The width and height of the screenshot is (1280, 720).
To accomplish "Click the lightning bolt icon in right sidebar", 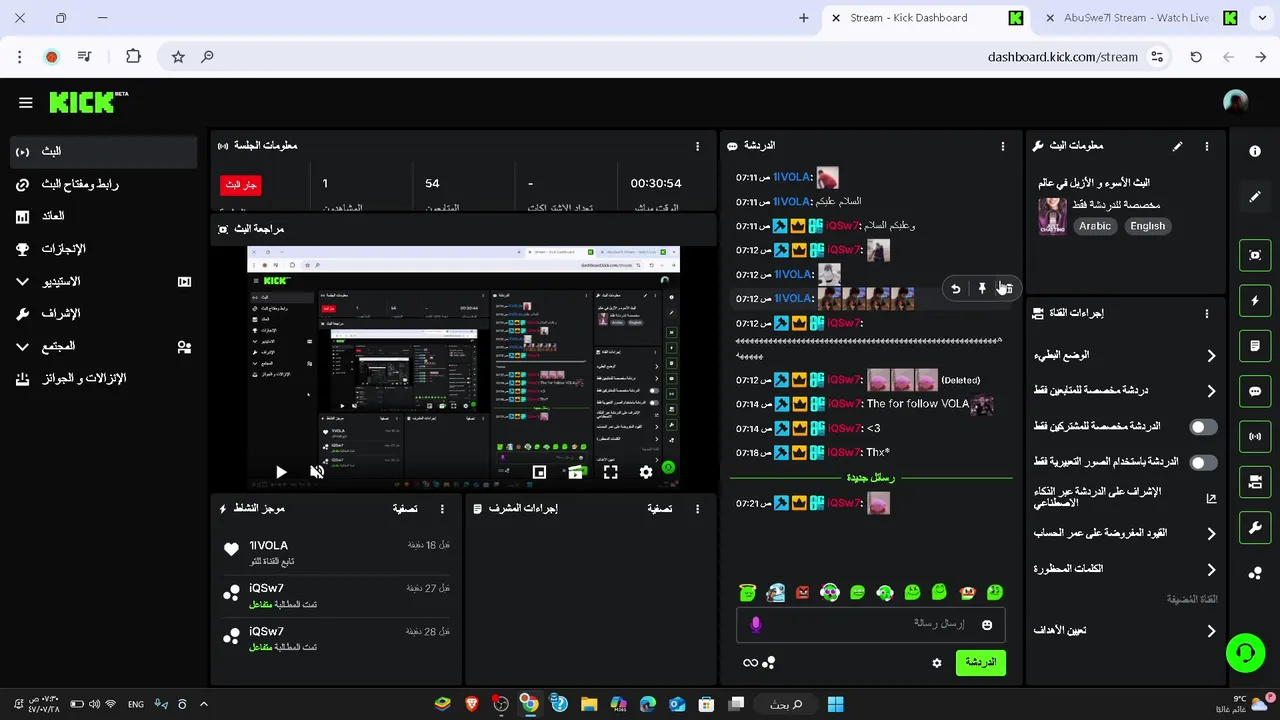I will (x=1255, y=300).
